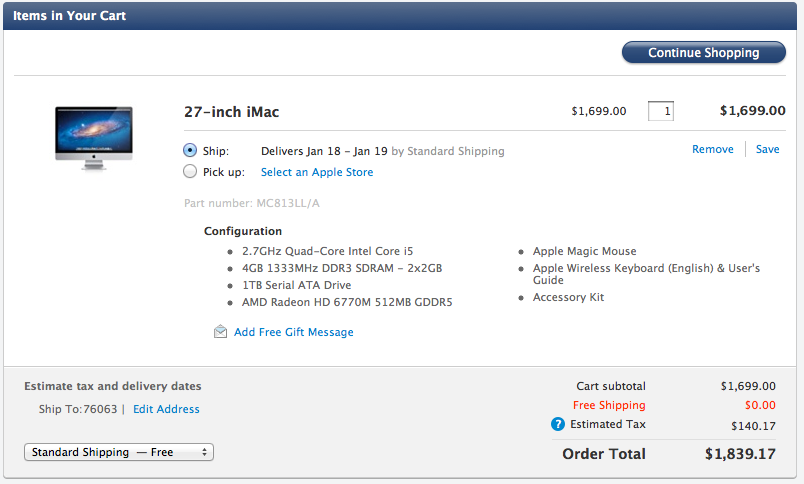Click the 1TB Serial ATA Drive line
Viewport: 804px width, 484px height.
click(296, 285)
